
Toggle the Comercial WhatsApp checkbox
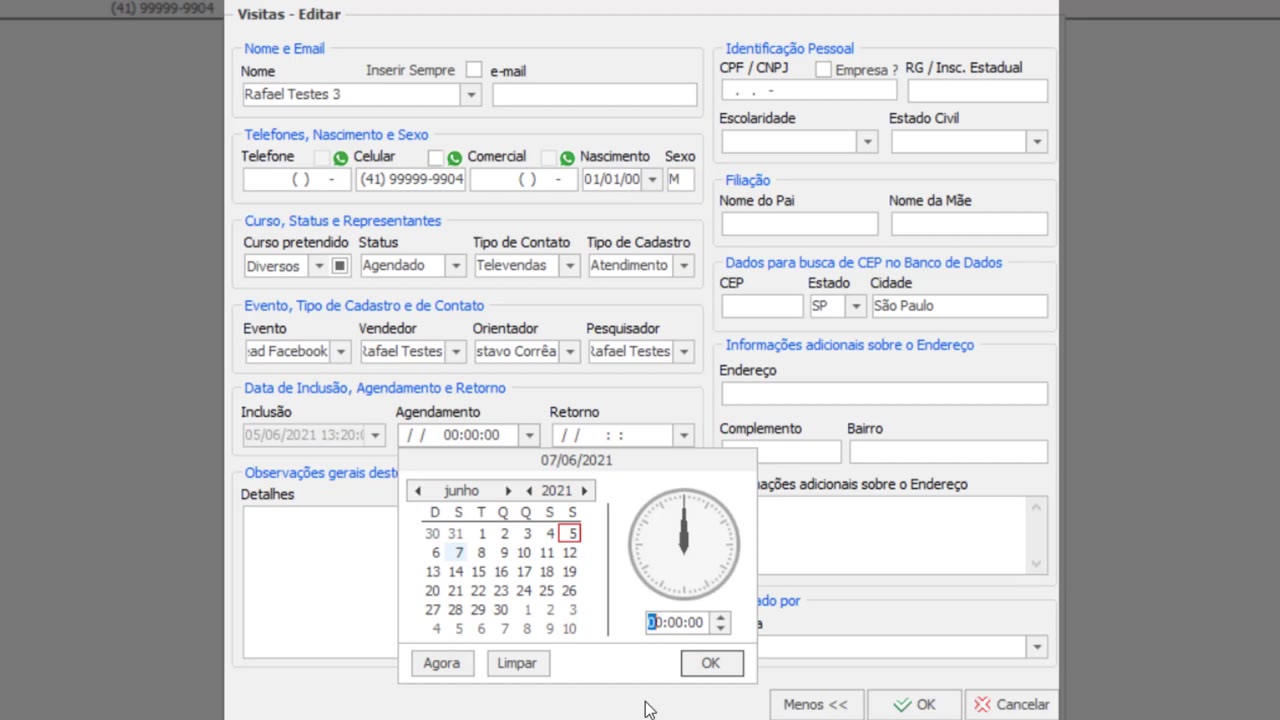(x=548, y=158)
